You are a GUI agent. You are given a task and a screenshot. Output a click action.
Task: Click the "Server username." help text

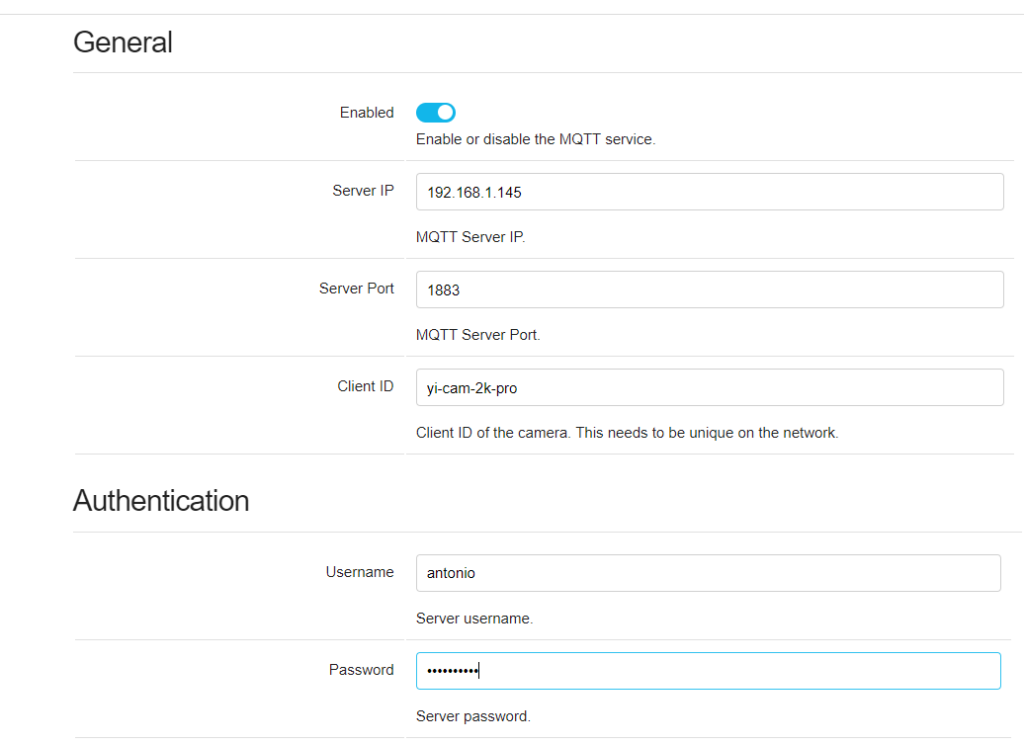click(474, 619)
